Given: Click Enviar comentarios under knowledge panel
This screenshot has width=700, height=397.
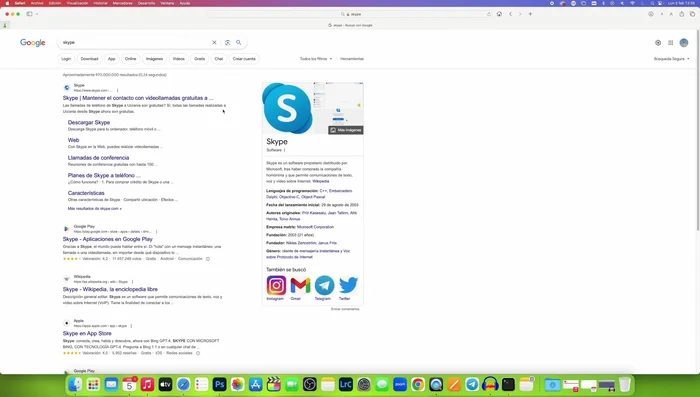Looking at the screenshot, I should (x=345, y=309).
